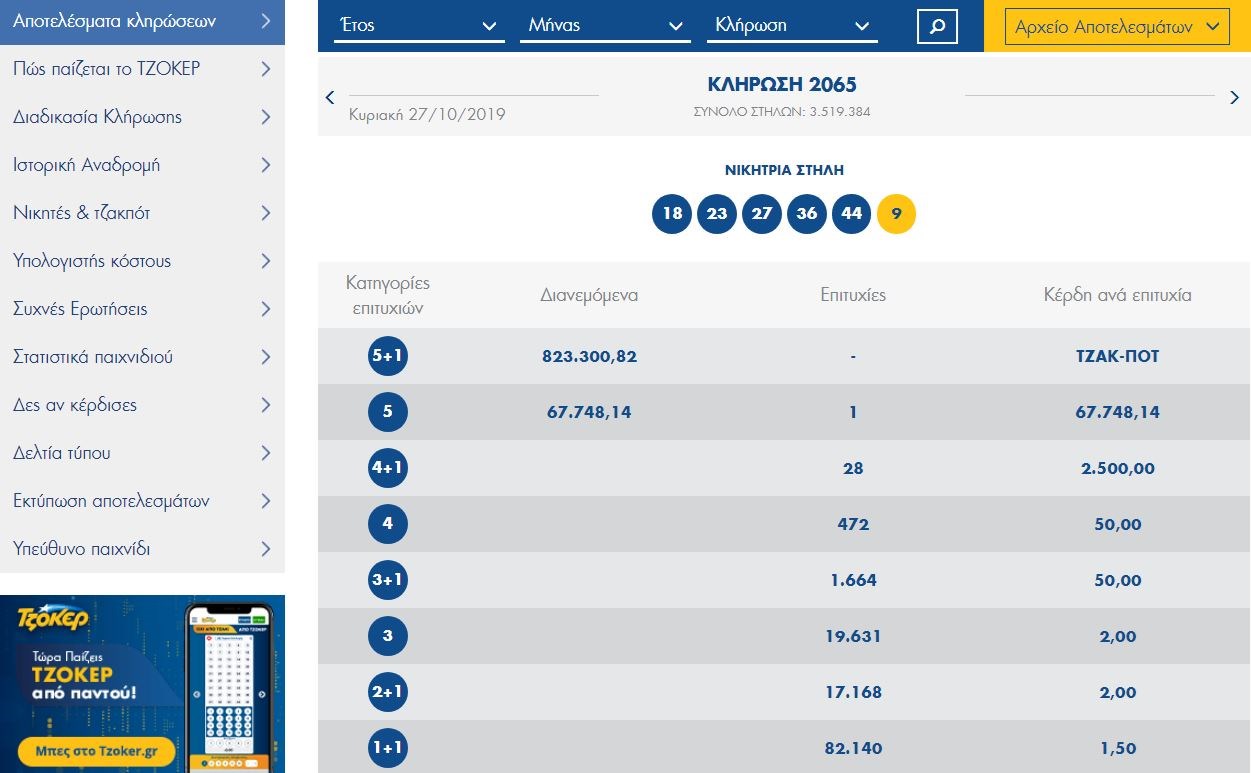
Task: Go to next draw with right arrow
Action: pyautogui.click(x=1235, y=97)
